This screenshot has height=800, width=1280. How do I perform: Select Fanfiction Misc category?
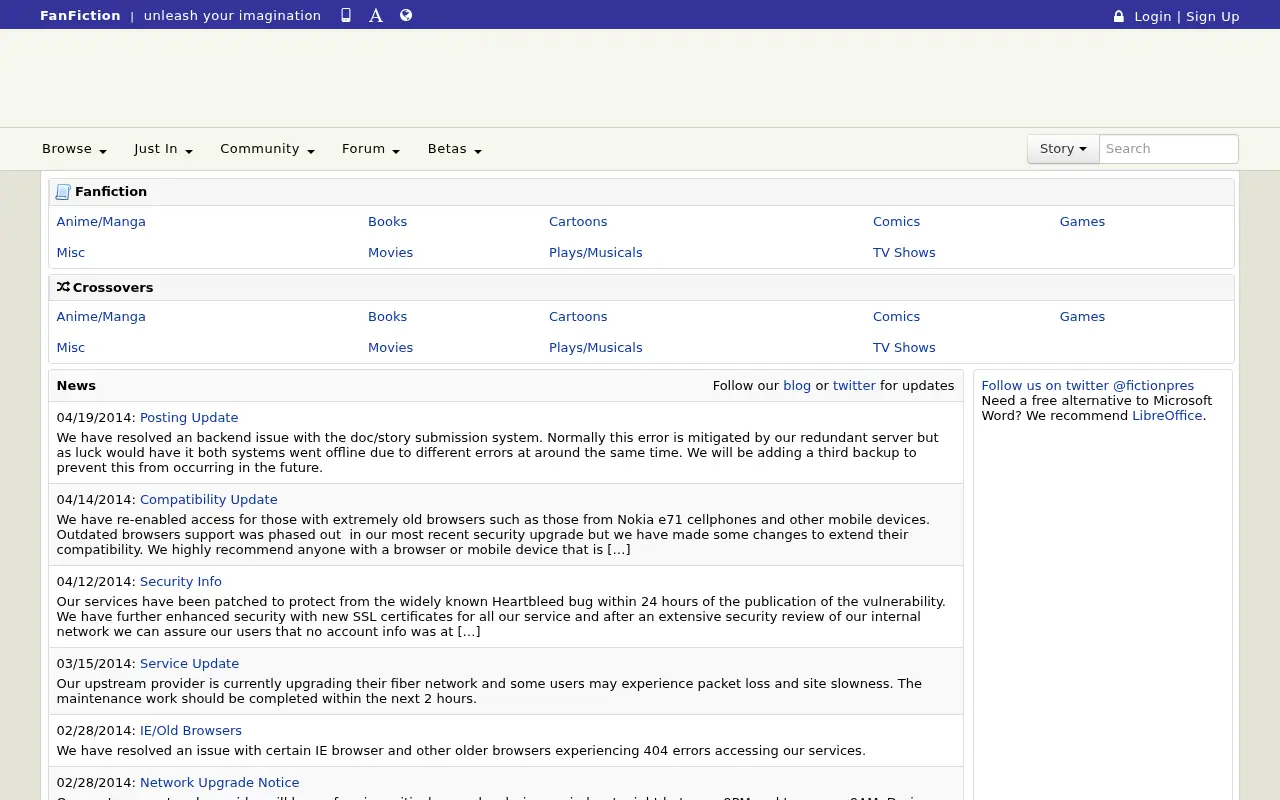coord(71,253)
